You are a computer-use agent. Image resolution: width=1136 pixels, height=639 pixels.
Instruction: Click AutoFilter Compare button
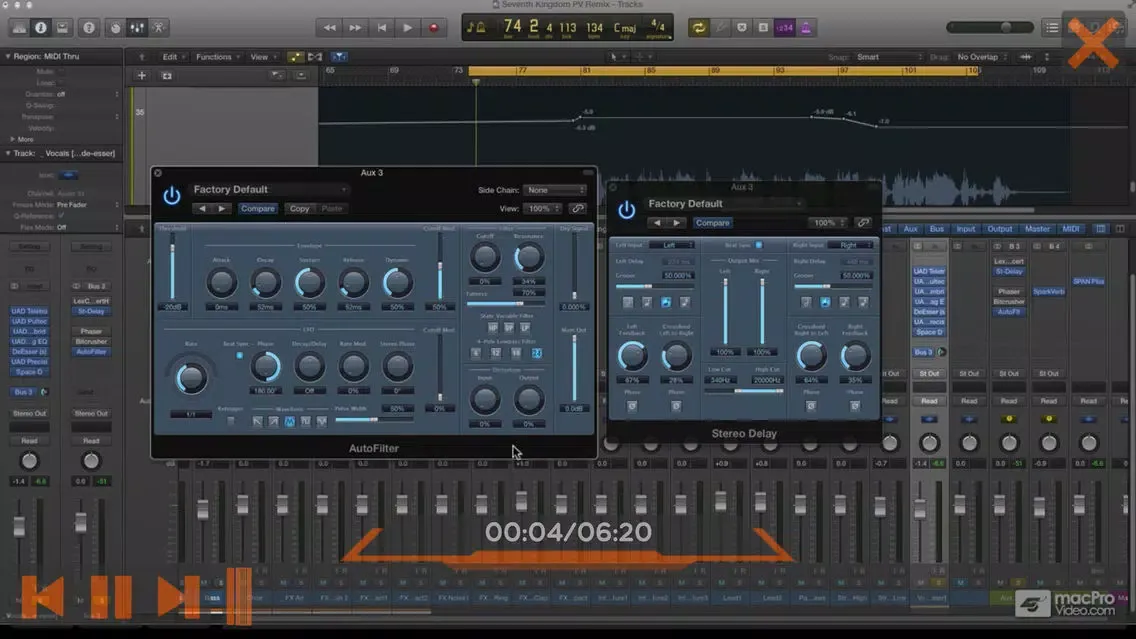click(x=257, y=209)
